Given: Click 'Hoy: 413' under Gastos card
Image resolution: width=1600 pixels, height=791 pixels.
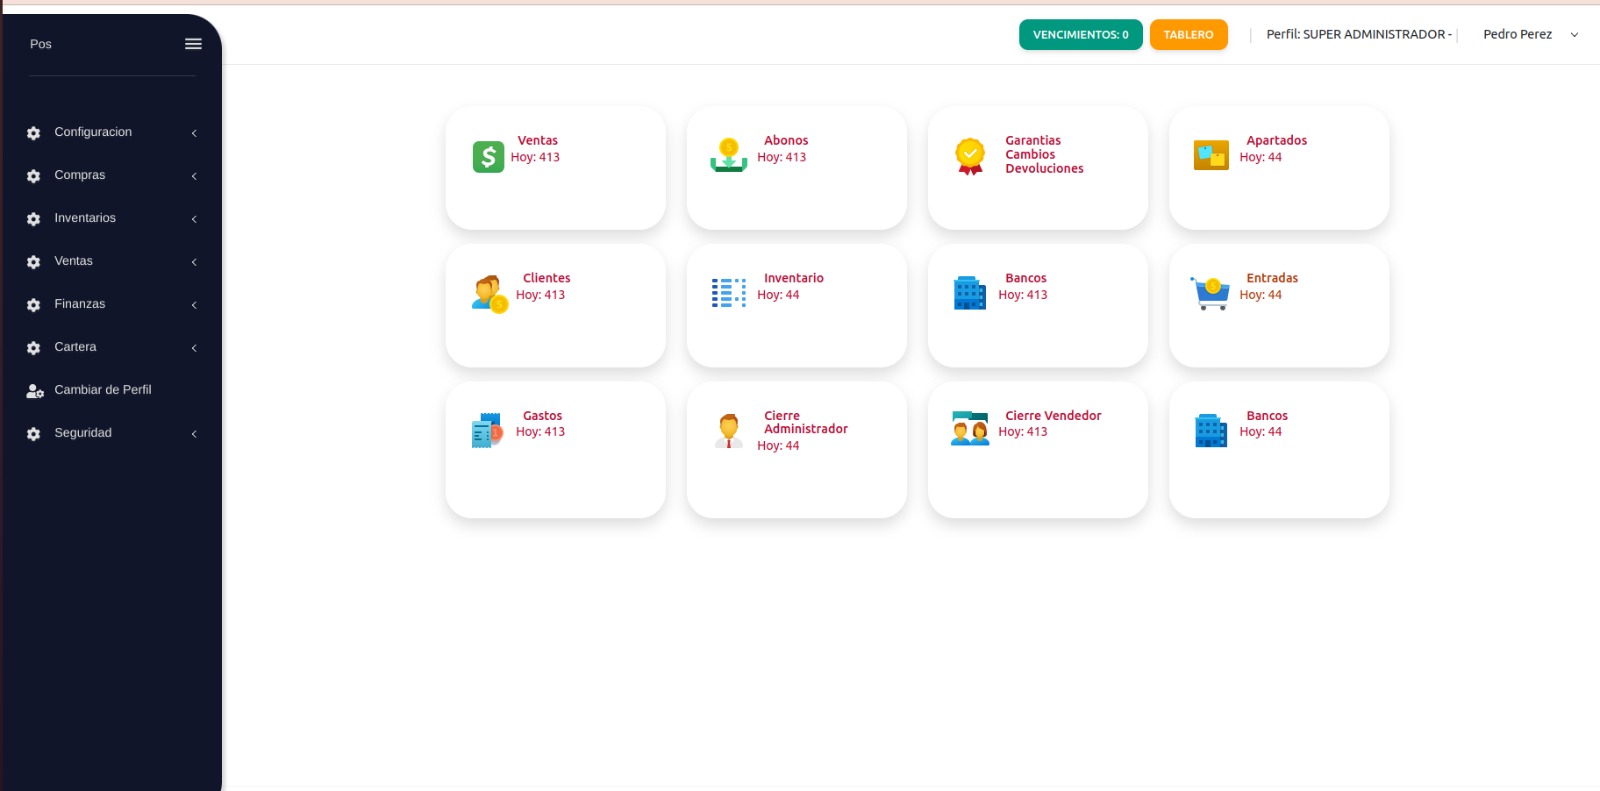Looking at the screenshot, I should pyautogui.click(x=540, y=432).
